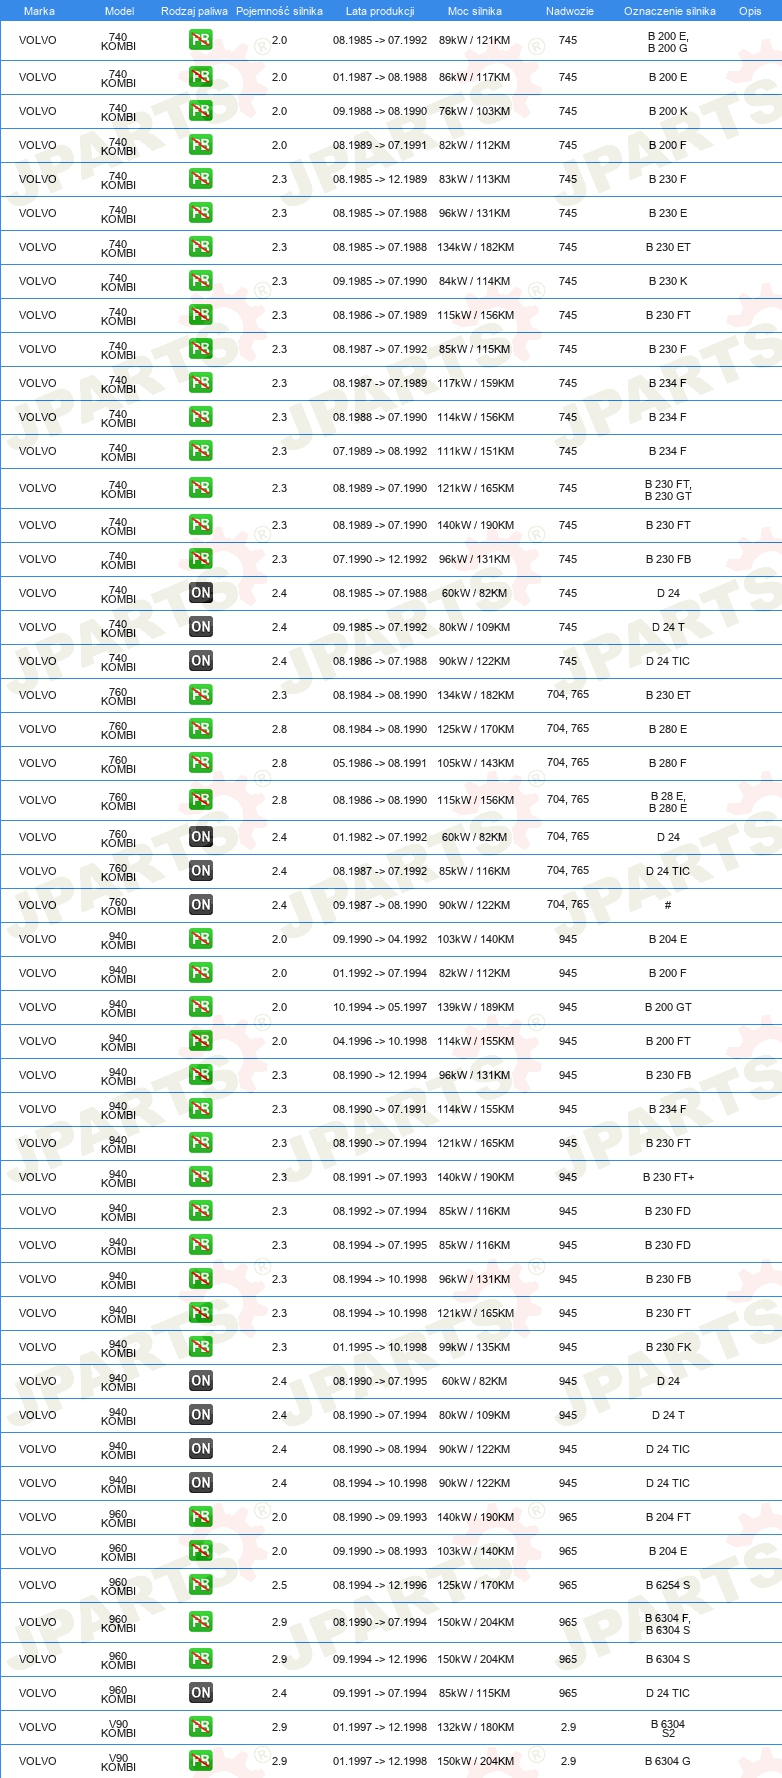782x1778 pixels.
Task: Select the ON diesel icon in the 940 KOMBI D 24 row
Action: click(x=201, y=1381)
